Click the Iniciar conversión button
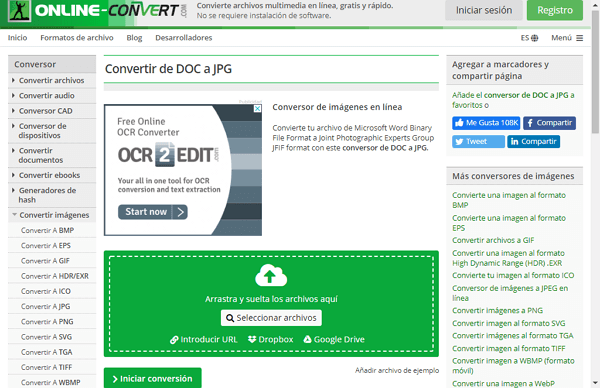 [x=153, y=378]
